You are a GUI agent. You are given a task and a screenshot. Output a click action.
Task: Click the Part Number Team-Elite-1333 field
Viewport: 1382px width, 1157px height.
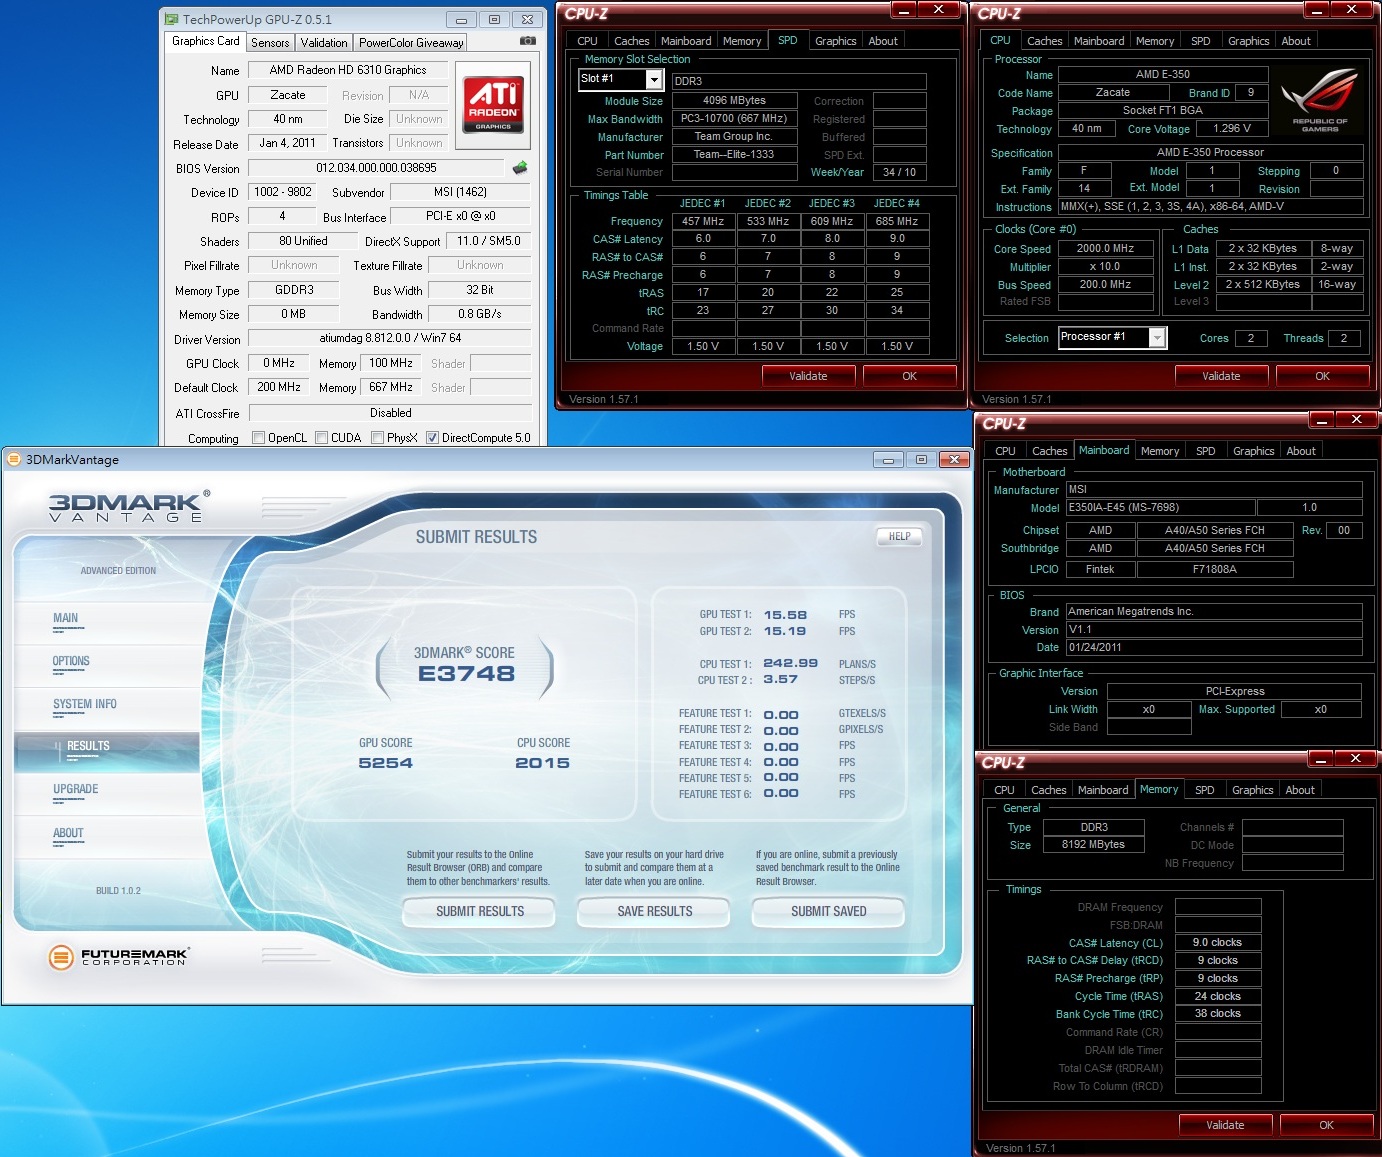[734, 155]
